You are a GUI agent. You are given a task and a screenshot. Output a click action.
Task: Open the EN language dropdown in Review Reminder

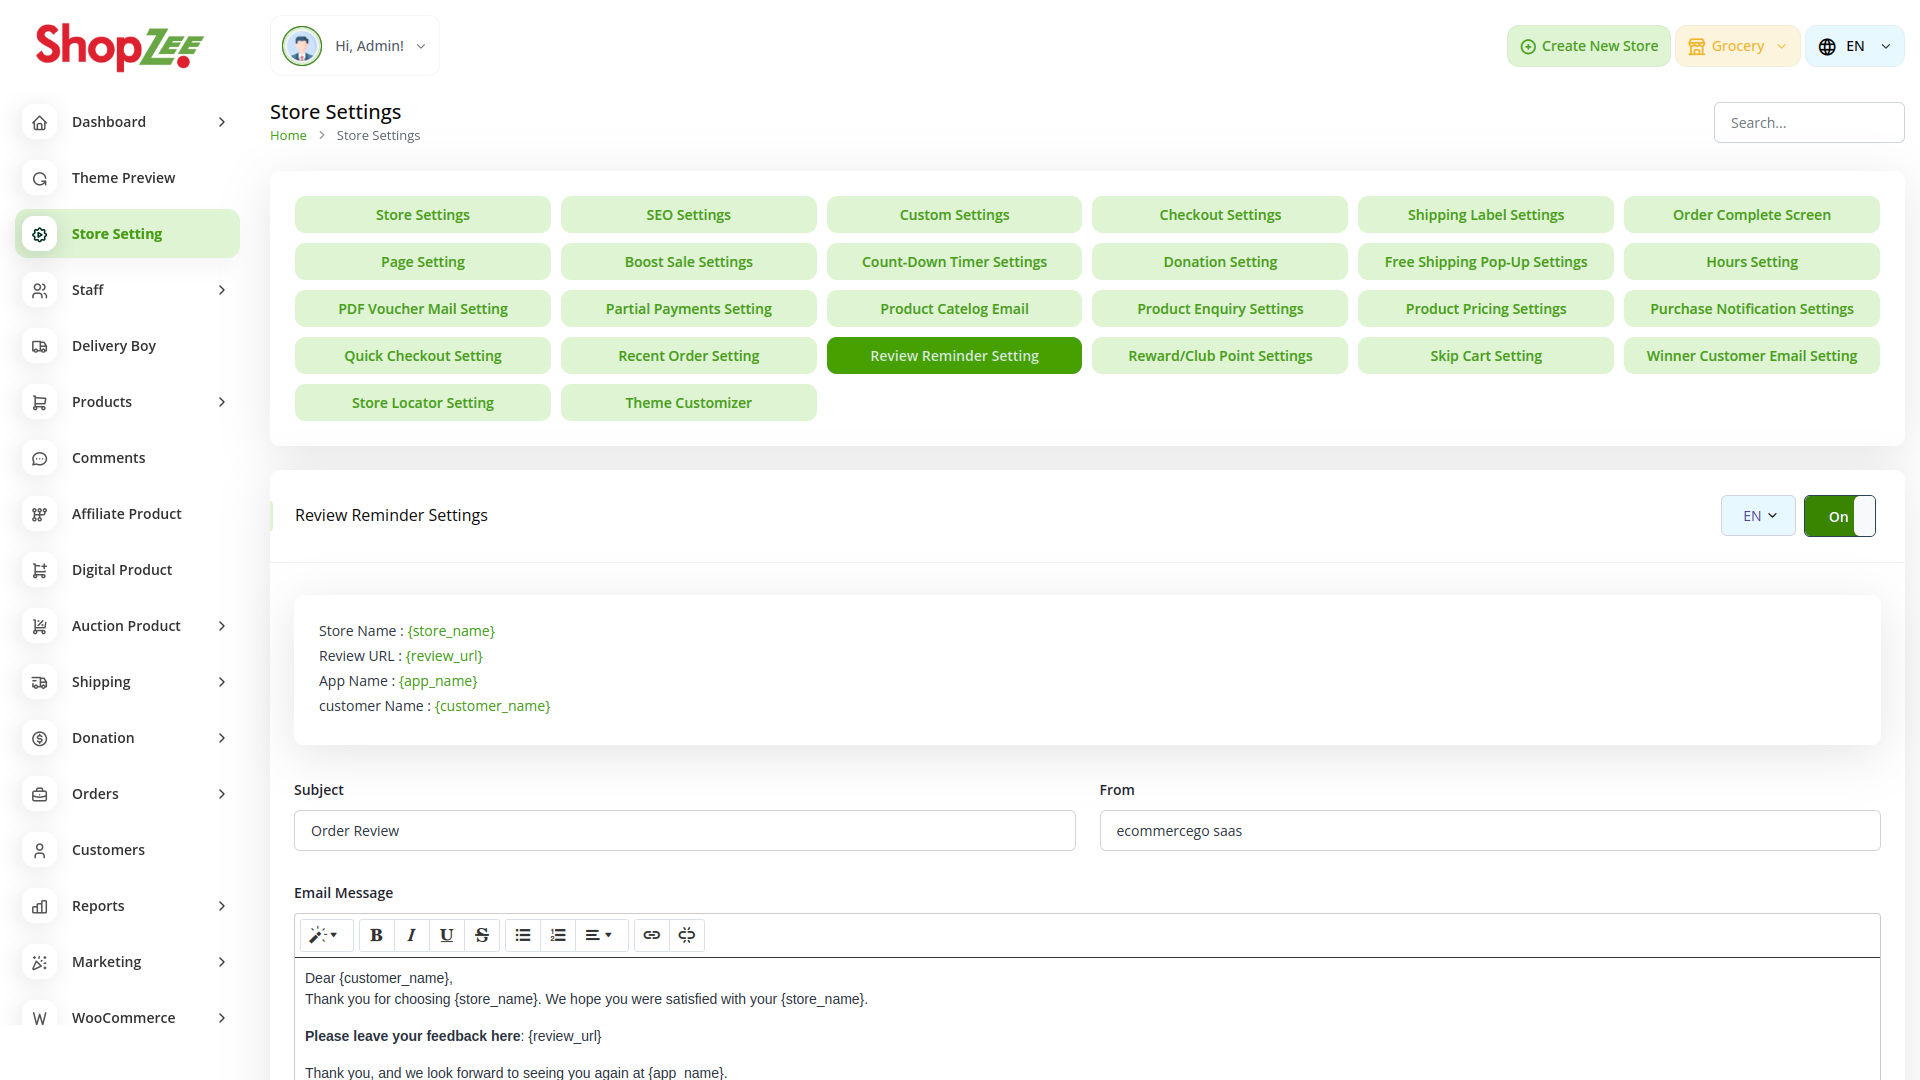1758,516
